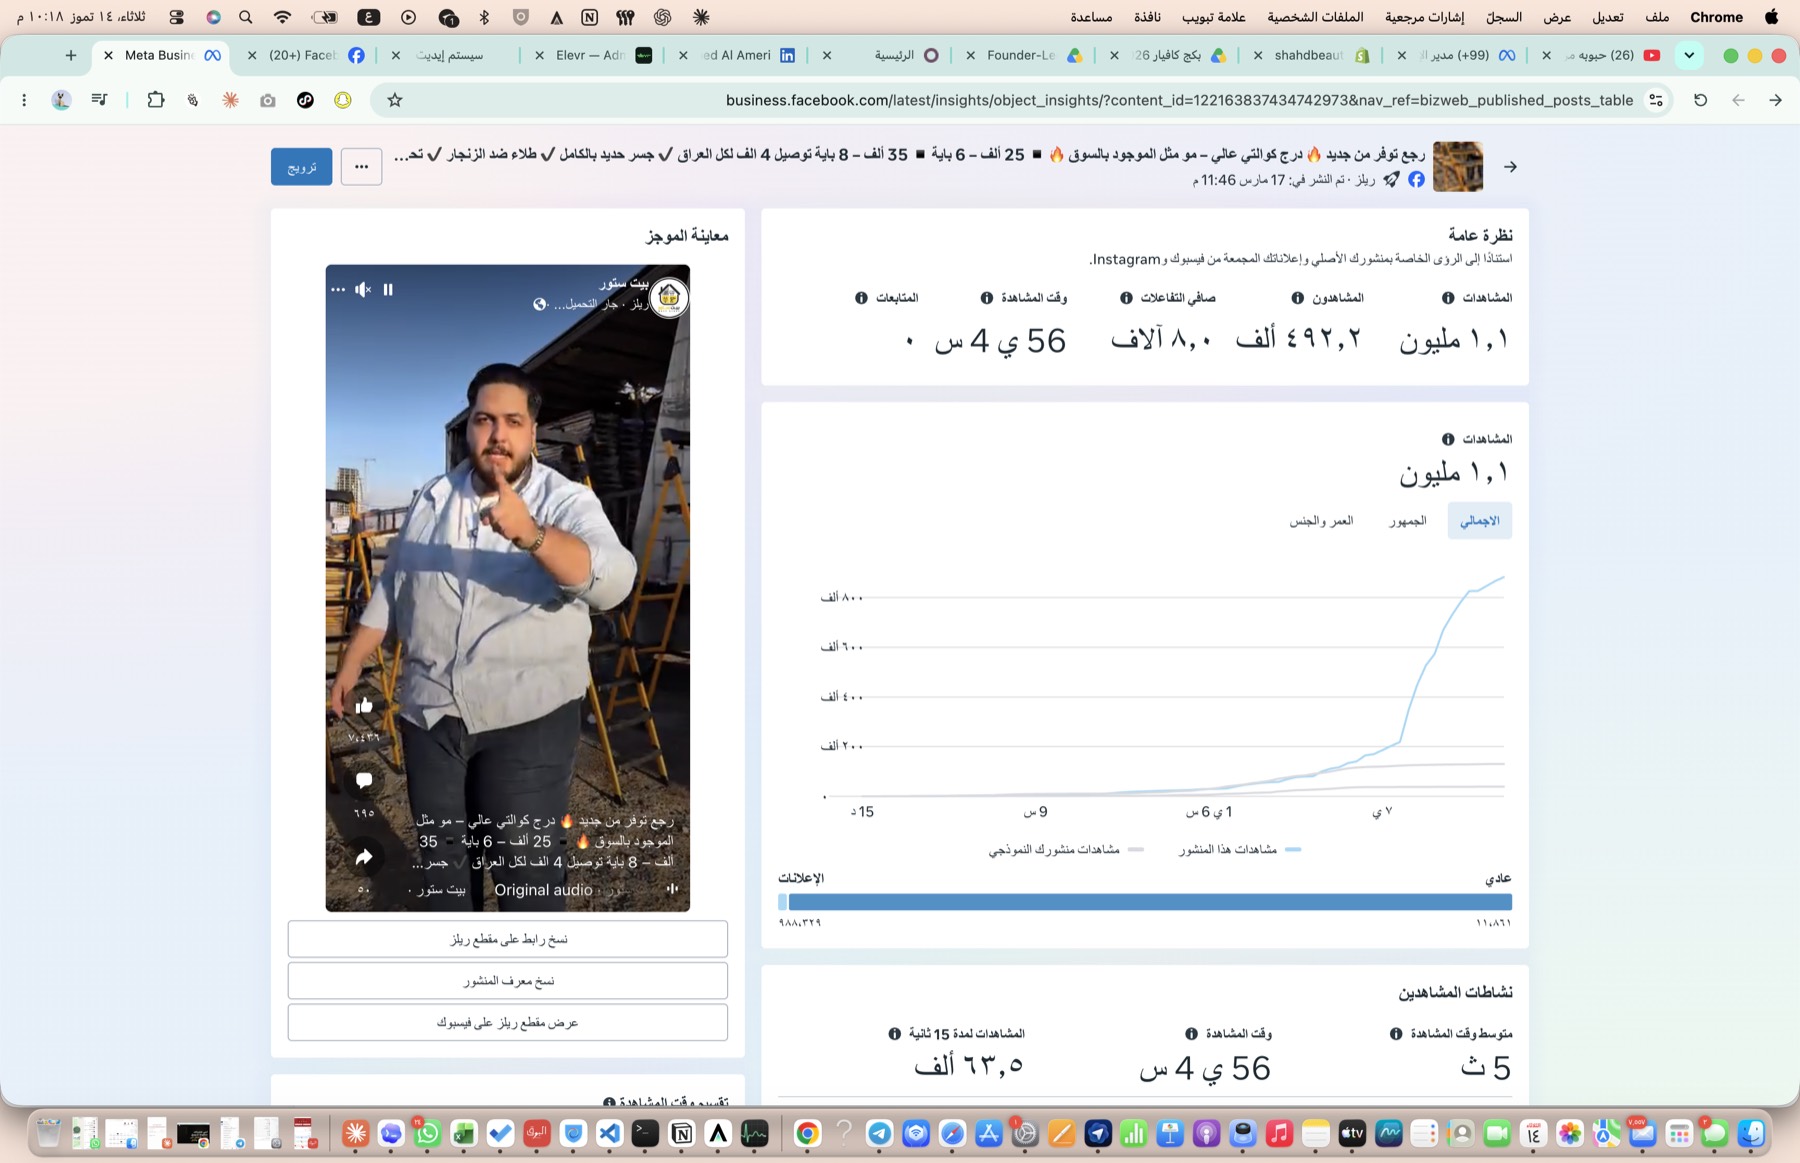Open Finder from the dock
Image resolution: width=1800 pixels, height=1163 pixels.
tap(1751, 1133)
